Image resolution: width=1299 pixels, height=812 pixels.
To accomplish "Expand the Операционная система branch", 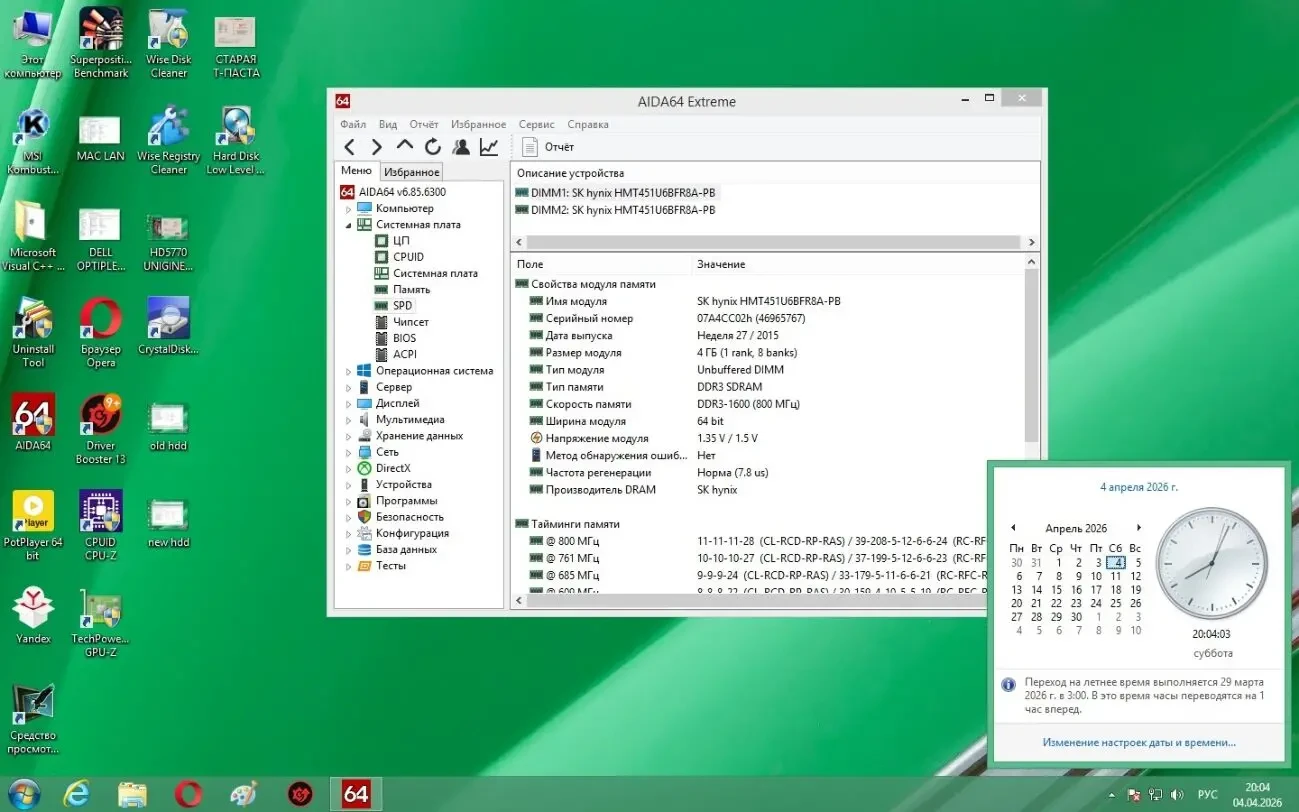I will [x=348, y=370].
